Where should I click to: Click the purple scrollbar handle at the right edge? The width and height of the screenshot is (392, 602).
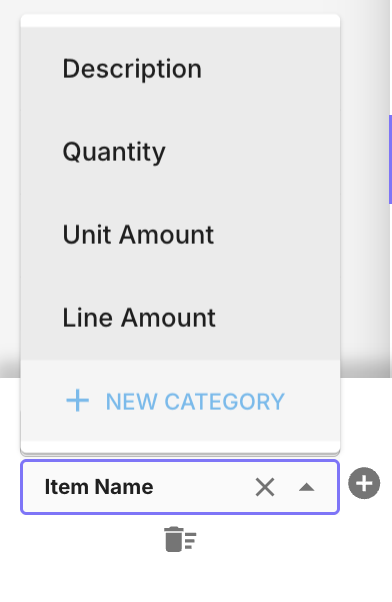pos(390,159)
